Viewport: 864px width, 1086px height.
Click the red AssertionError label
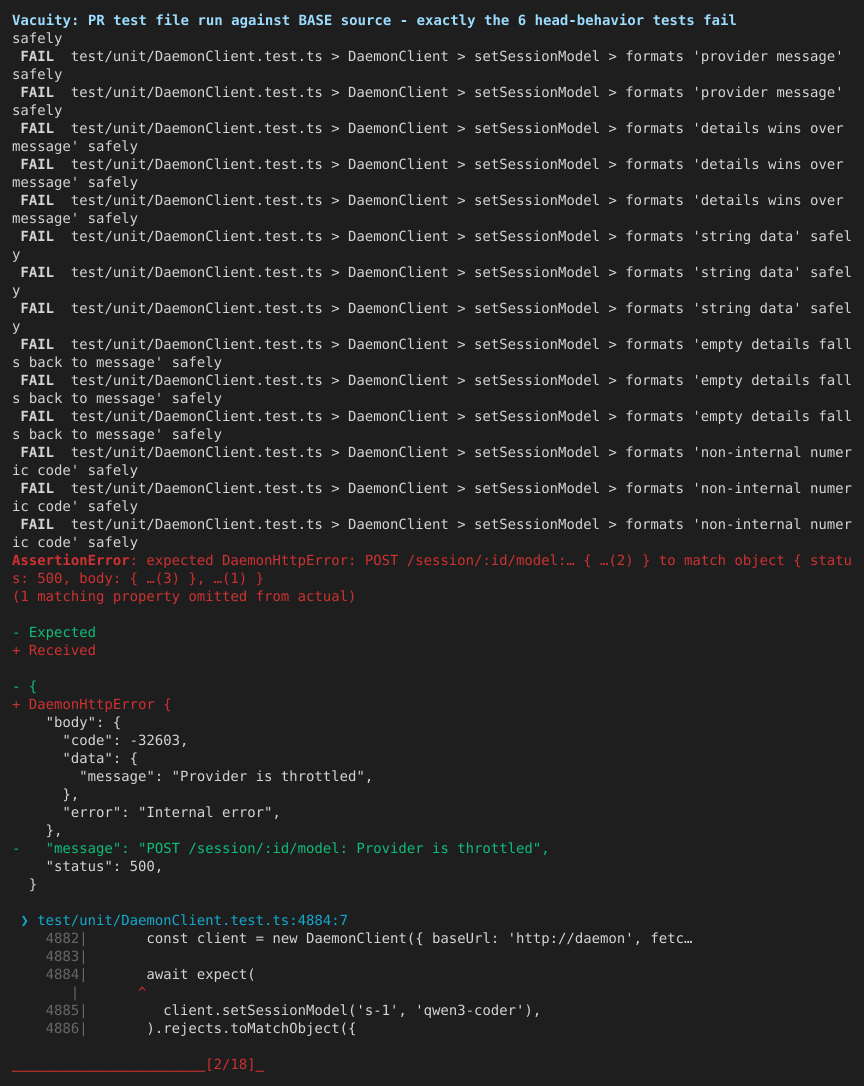pos(71,560)
